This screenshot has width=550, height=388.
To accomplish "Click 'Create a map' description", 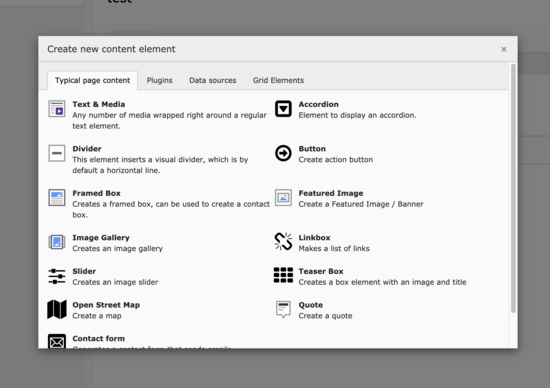I will click(x=97, y=316).
